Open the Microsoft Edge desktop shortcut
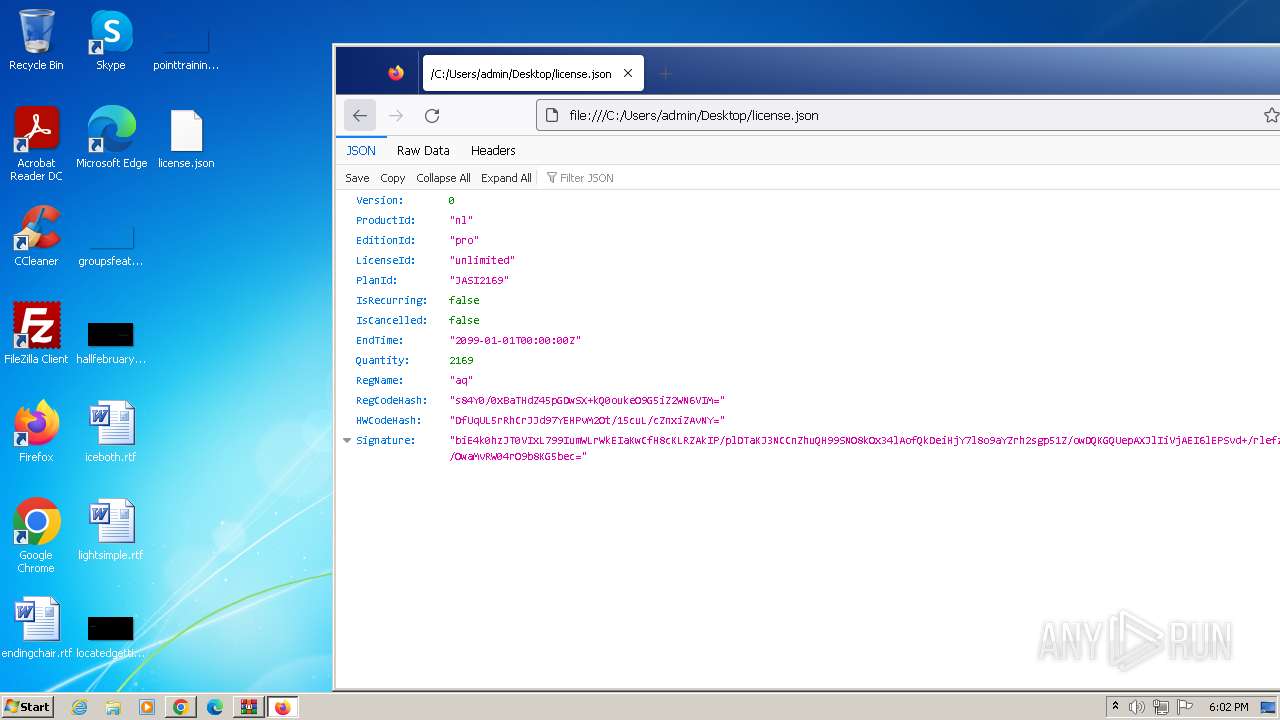 [x=111, y=138]
